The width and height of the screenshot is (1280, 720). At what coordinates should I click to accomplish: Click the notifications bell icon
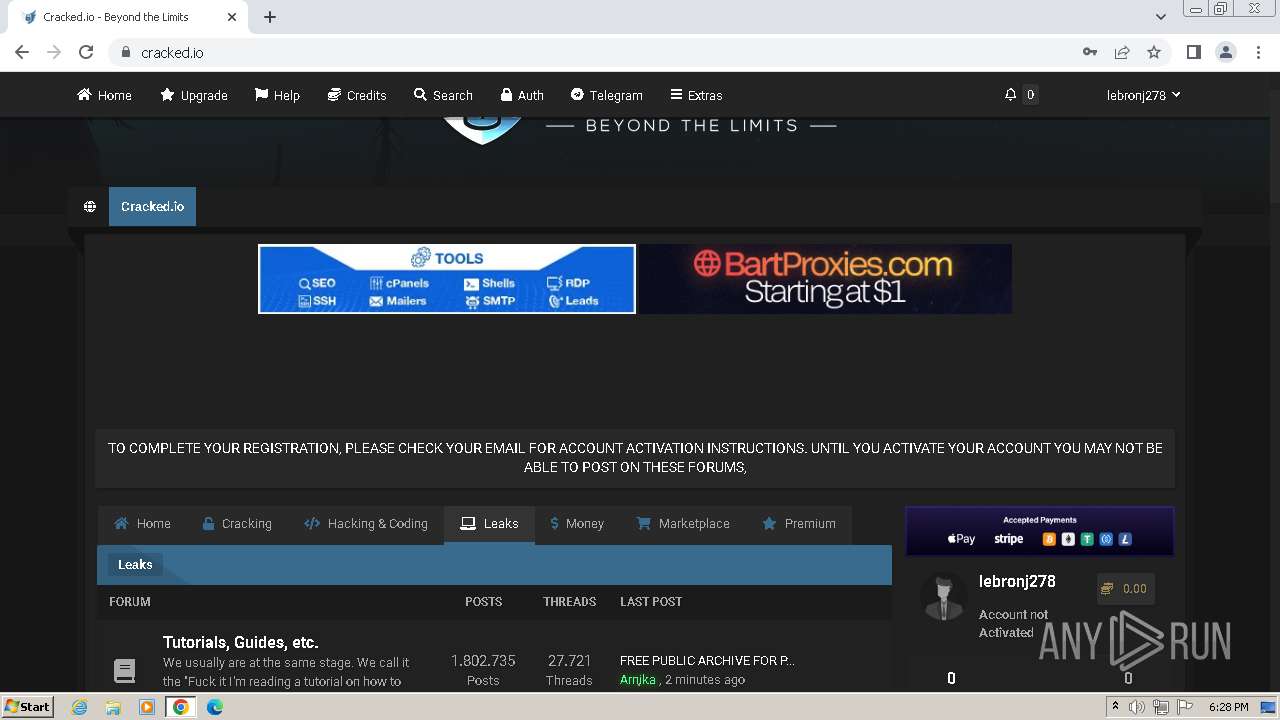[x=1010, y=95]
